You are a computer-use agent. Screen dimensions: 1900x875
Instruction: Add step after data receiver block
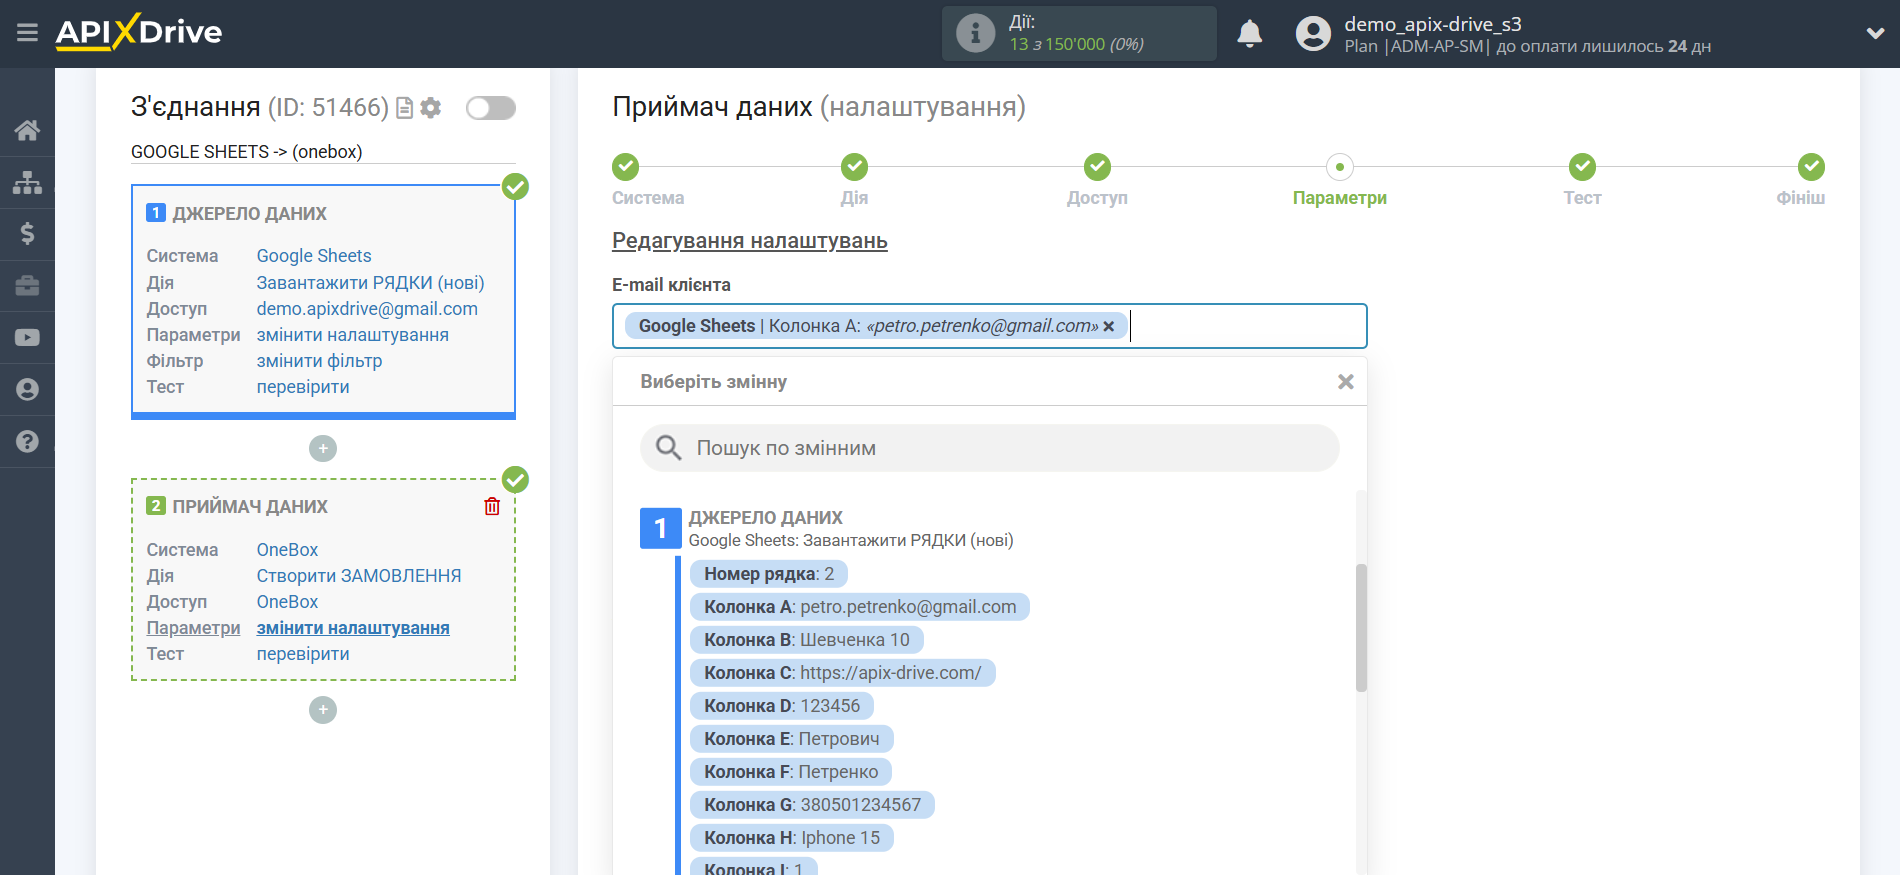click(323, 710)
